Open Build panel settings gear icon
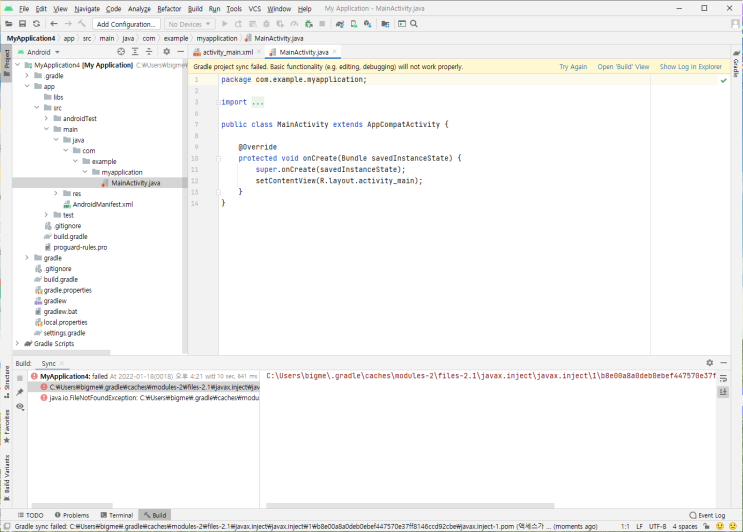This screenshot has height=532, width=743. point(709,362)
